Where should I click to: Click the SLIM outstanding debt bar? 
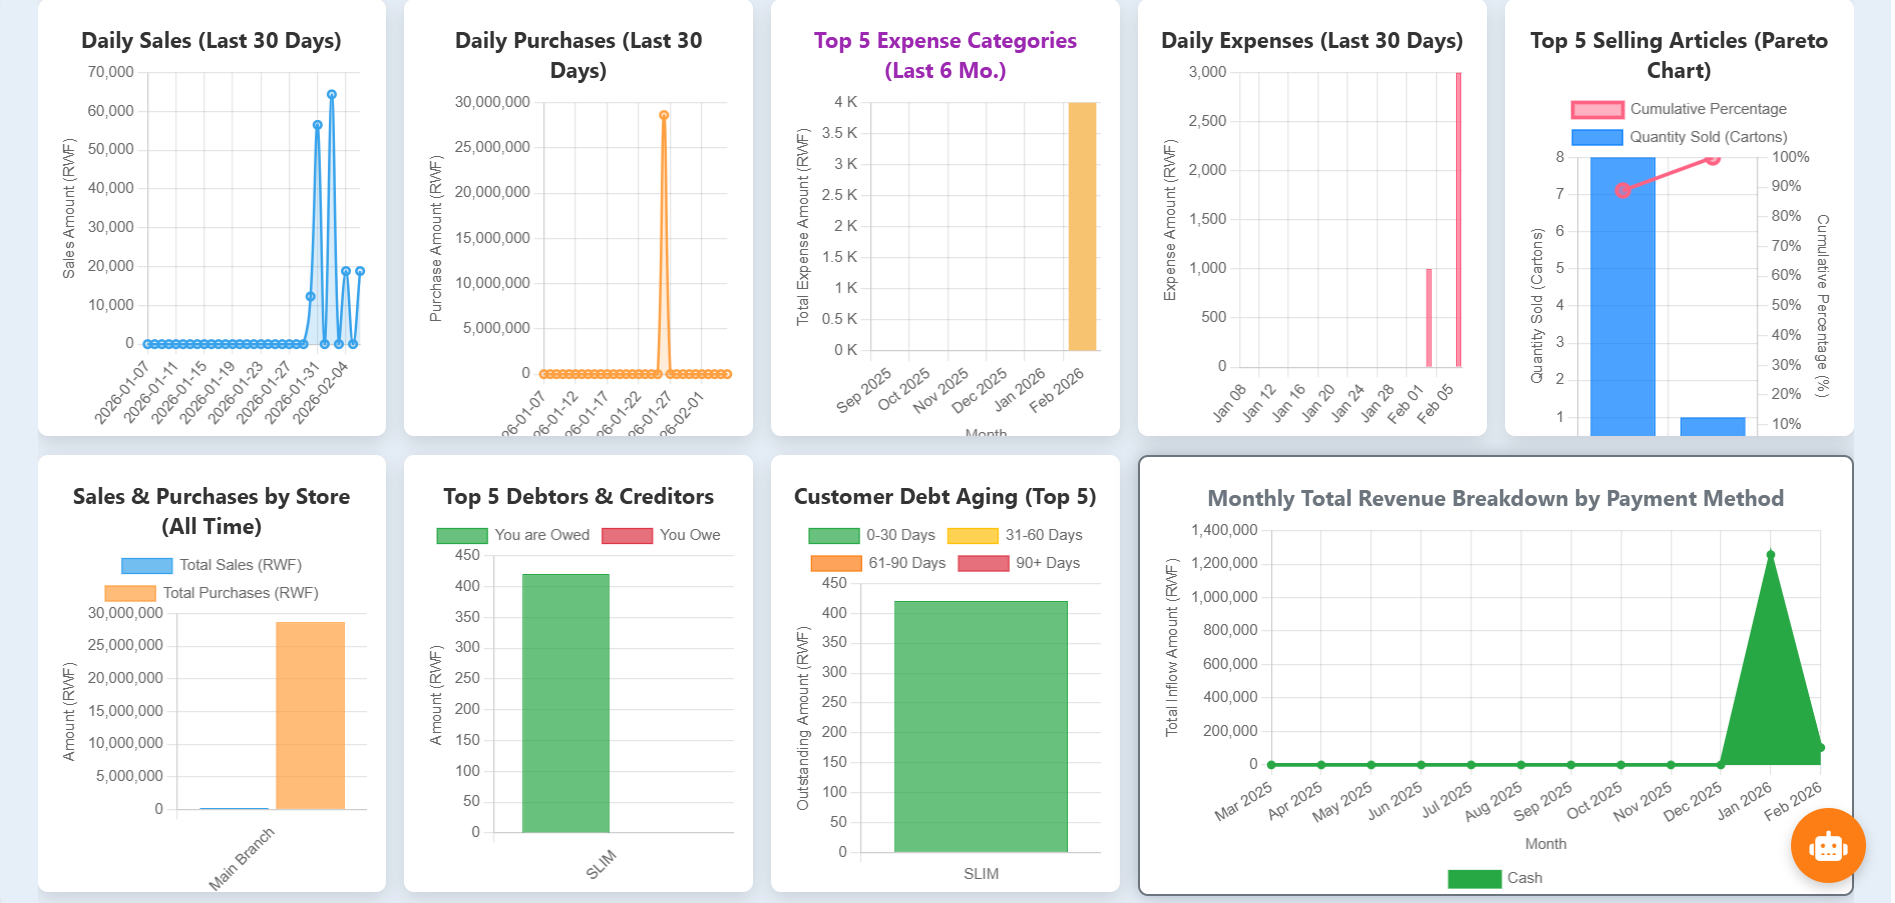click(x=982, y=725)
